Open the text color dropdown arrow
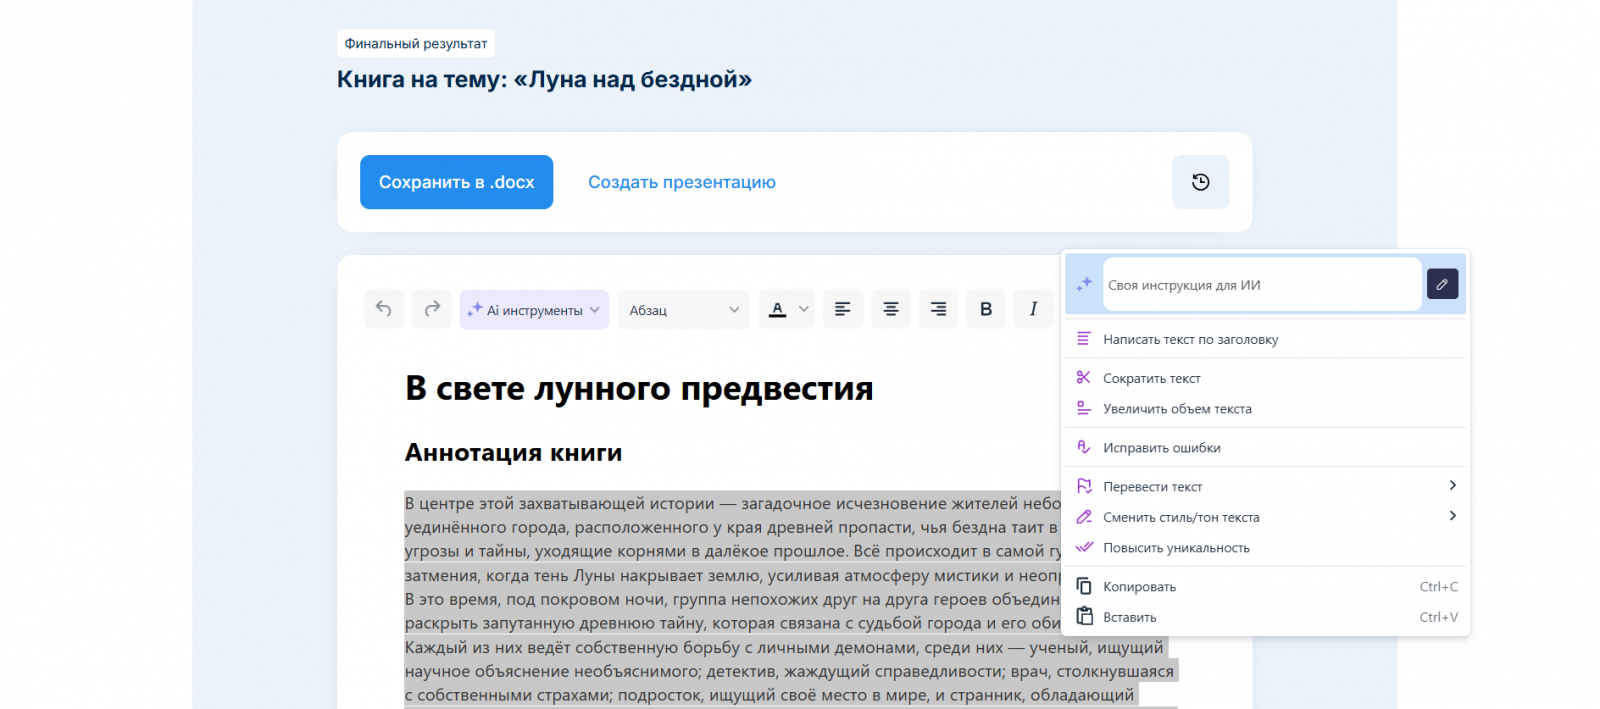This screenshot has height=709, width=1600. [803, 310]
